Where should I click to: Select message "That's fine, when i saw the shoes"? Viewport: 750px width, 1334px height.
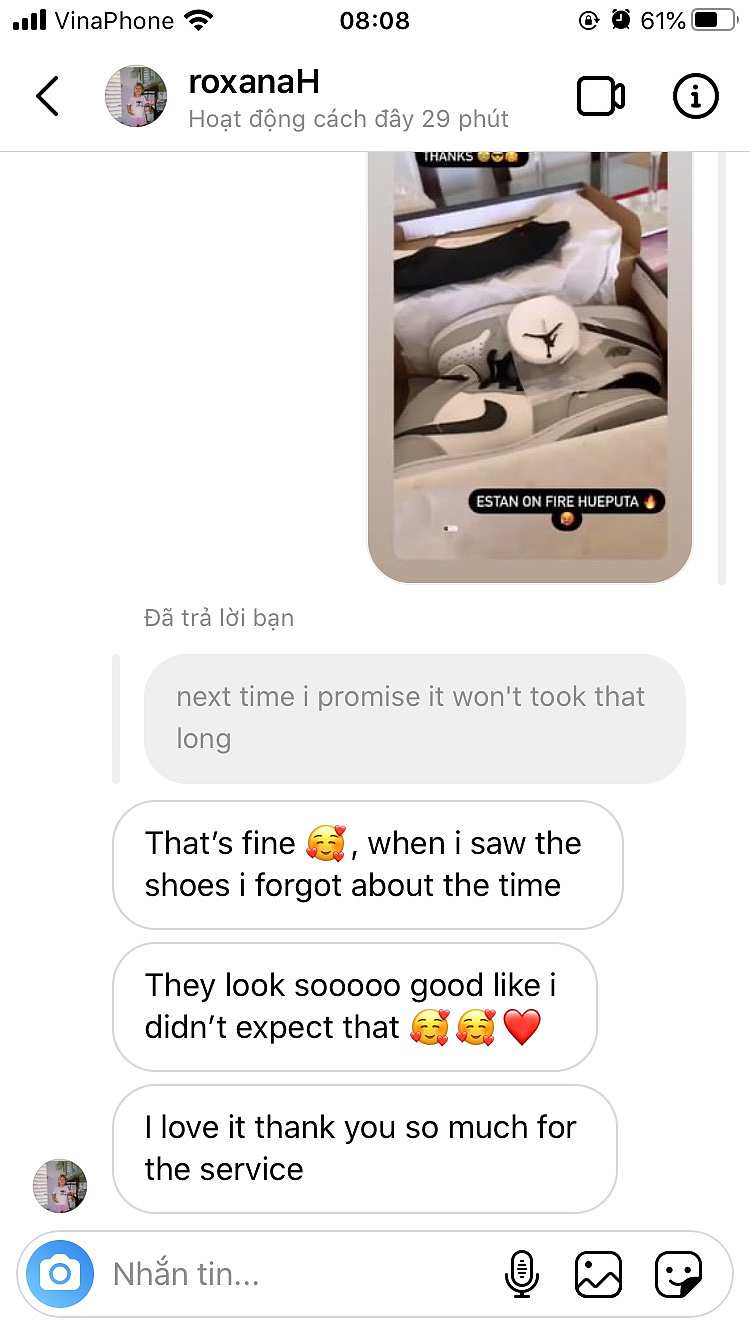367,864
